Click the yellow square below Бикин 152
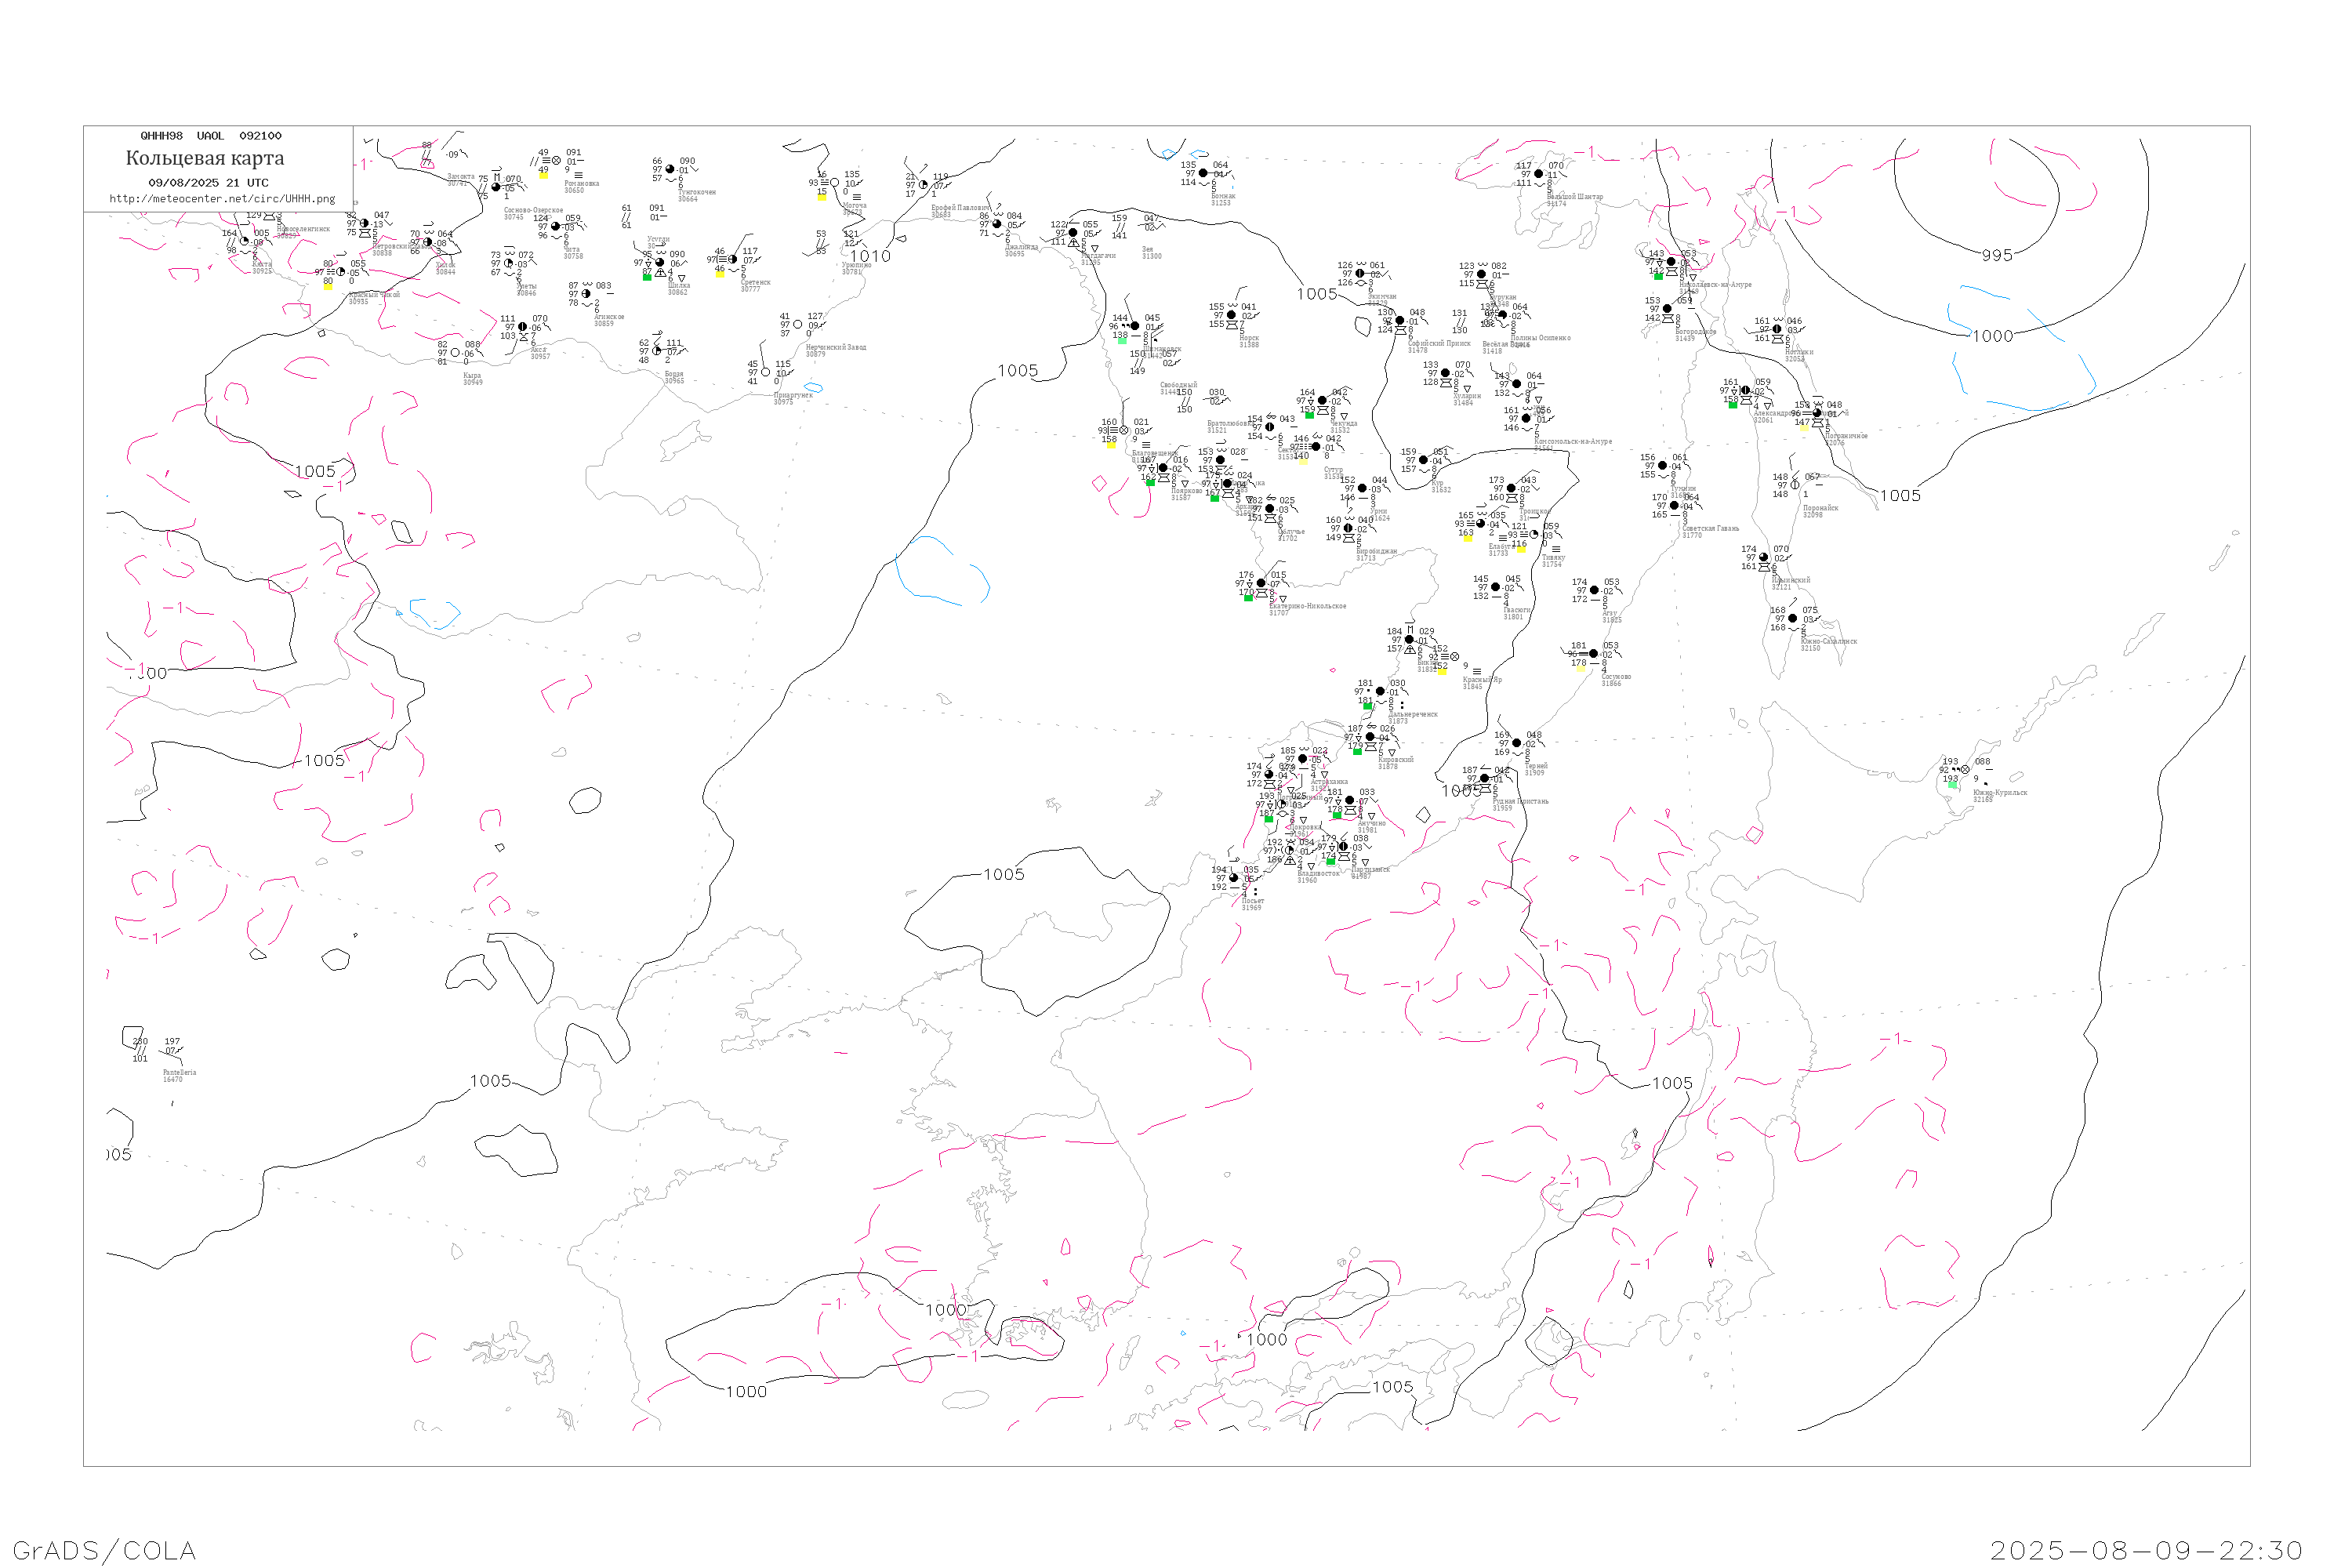The height and width of the screenshot is (1568, 2352). tap(1442, 671)
